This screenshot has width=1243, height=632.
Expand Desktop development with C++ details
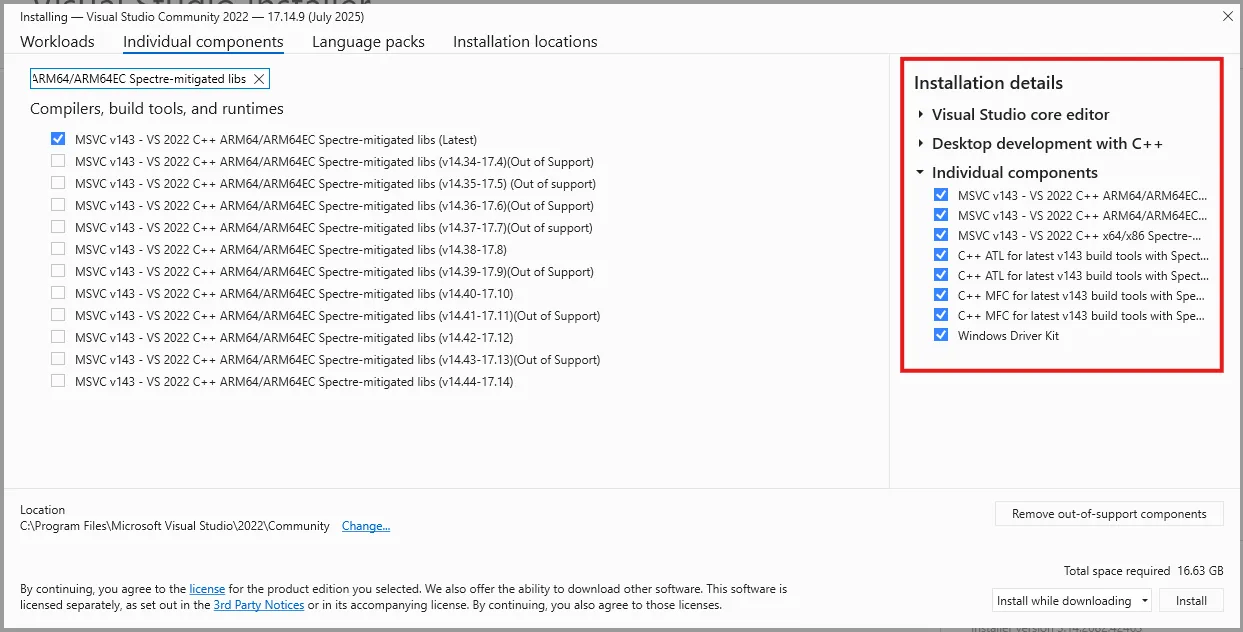[x=920, y=144]
